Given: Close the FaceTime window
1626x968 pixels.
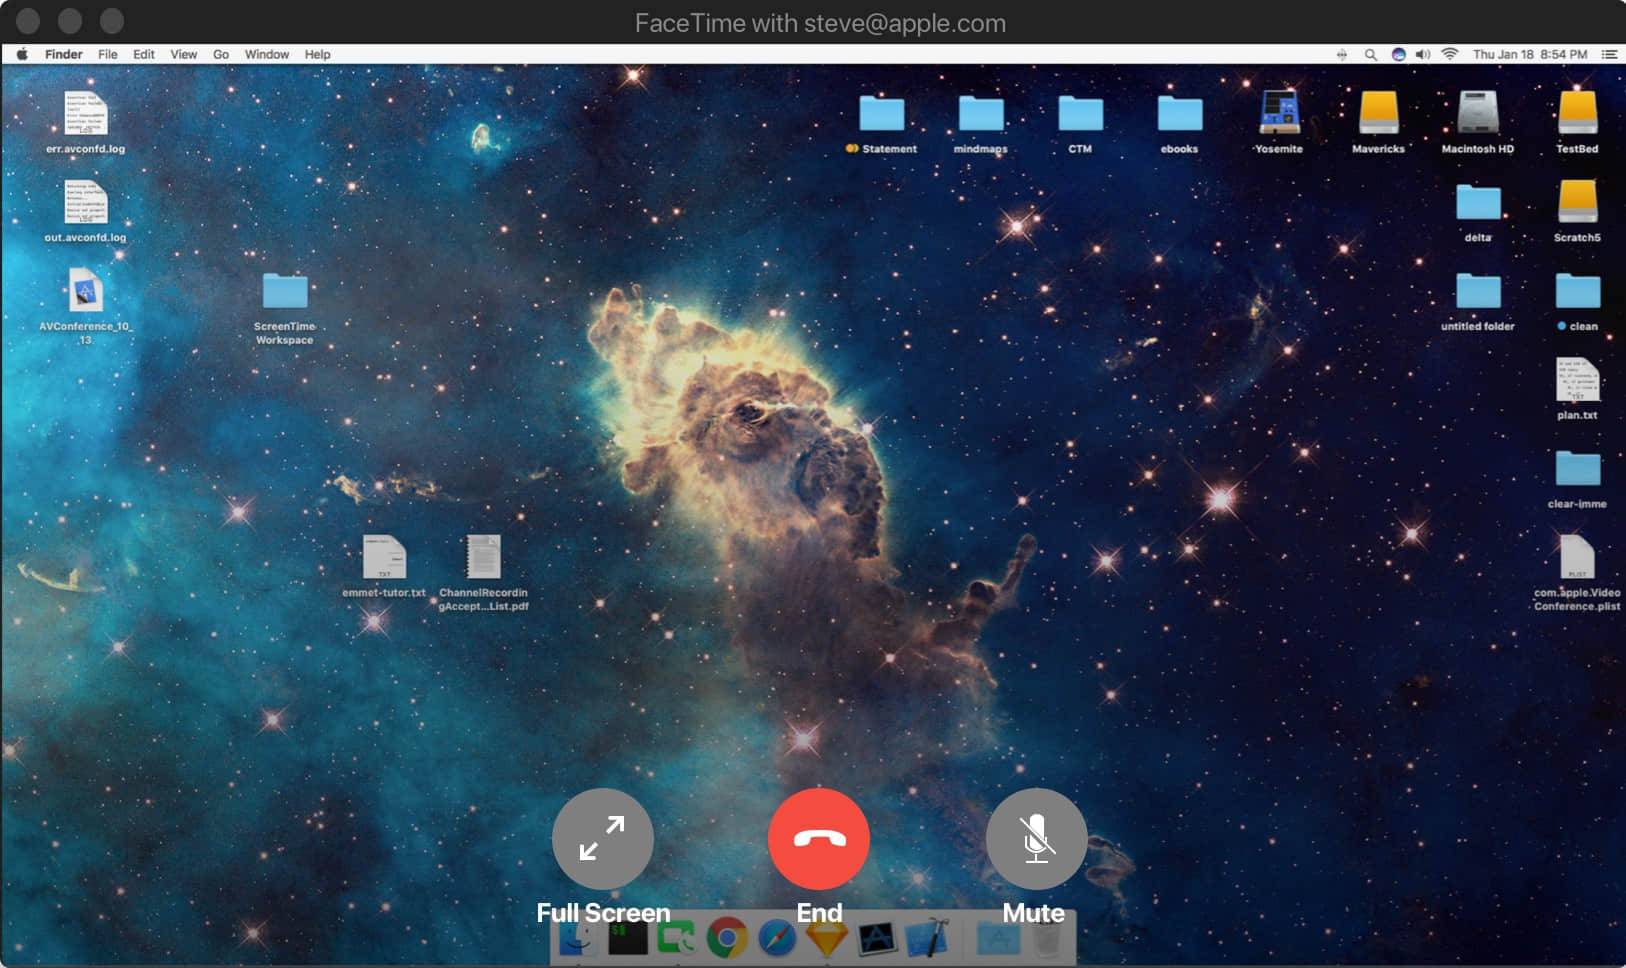Looking at the screenshot, I should [x=28, y=21].
